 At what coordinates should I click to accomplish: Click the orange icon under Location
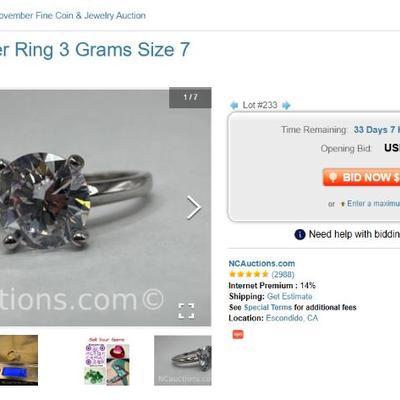(x=238, y=334)
